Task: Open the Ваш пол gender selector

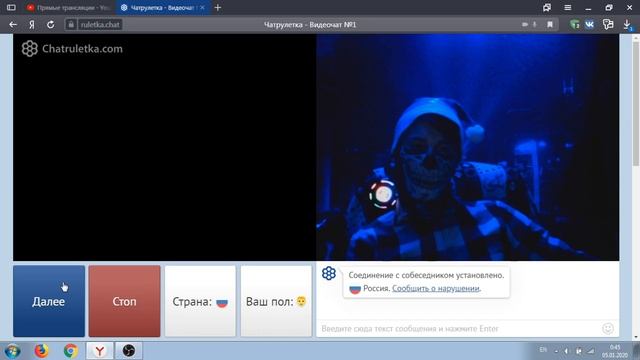Action: pos(276,301)
